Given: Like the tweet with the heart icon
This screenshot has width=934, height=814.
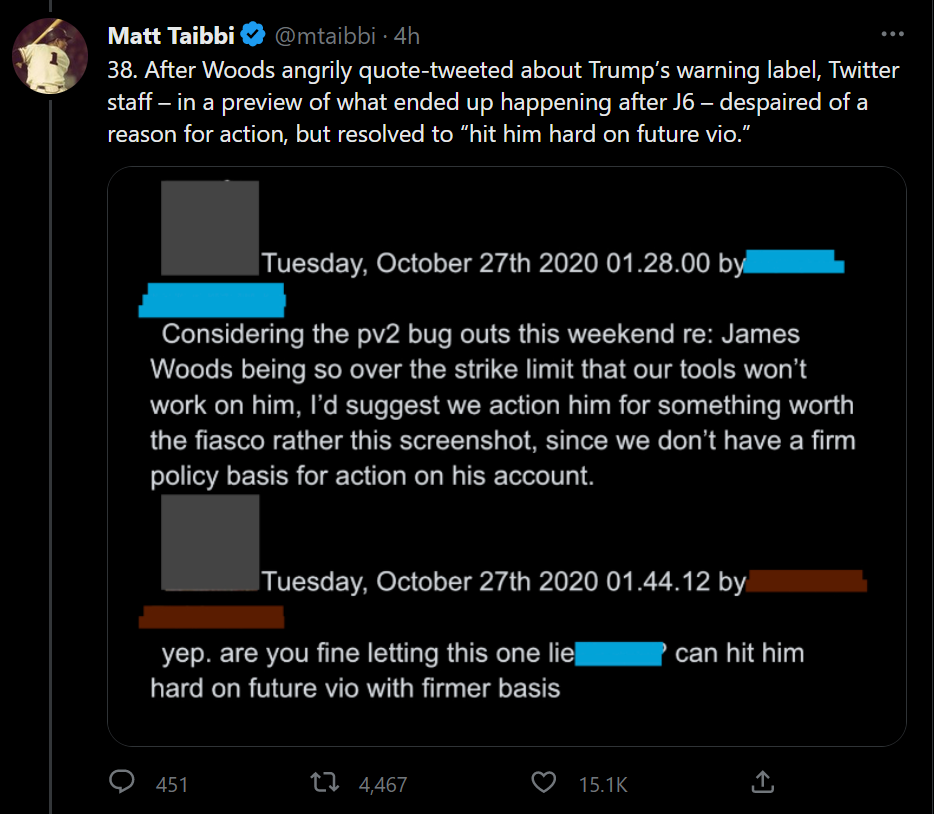Looking at the screenshot, I should pos(544,783).
